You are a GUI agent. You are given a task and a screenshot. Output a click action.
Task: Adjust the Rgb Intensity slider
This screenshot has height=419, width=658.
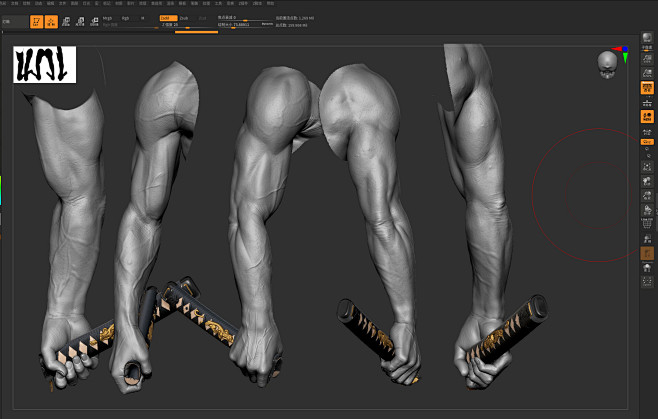130,25
